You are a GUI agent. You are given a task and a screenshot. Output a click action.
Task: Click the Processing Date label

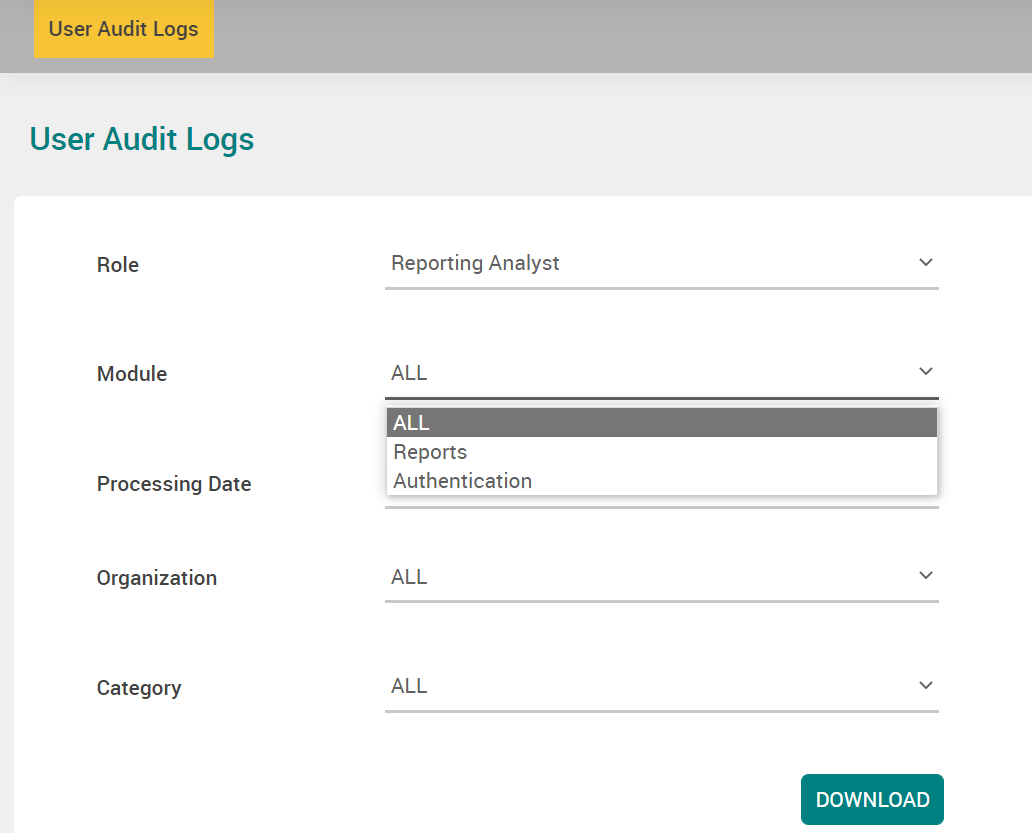[x=174, y=484]
